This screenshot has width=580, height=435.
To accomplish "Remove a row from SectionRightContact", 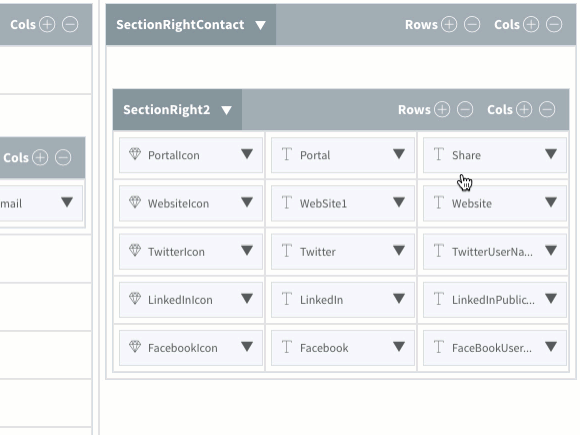I will (472, 25).
